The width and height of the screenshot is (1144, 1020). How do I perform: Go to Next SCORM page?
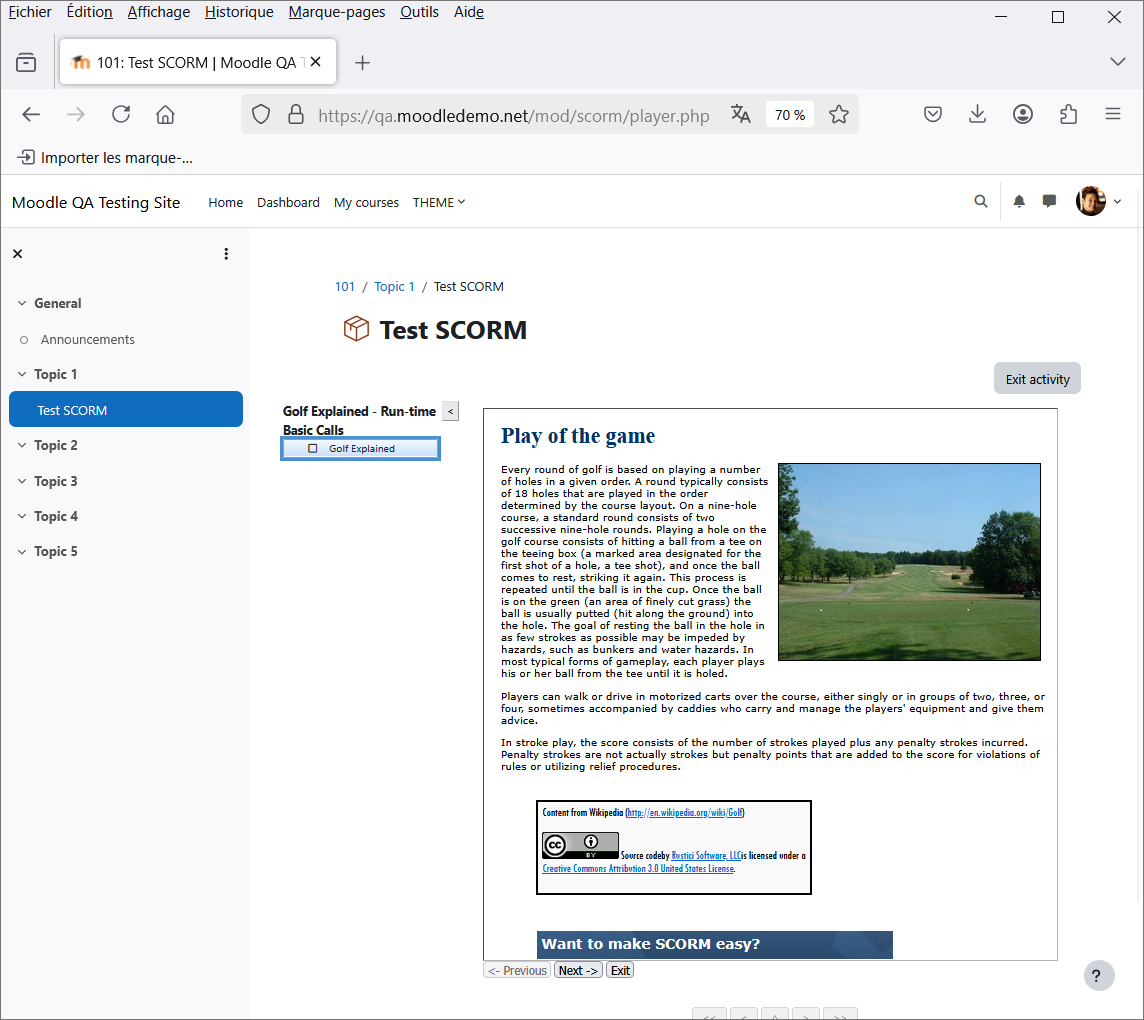[578, 970]
